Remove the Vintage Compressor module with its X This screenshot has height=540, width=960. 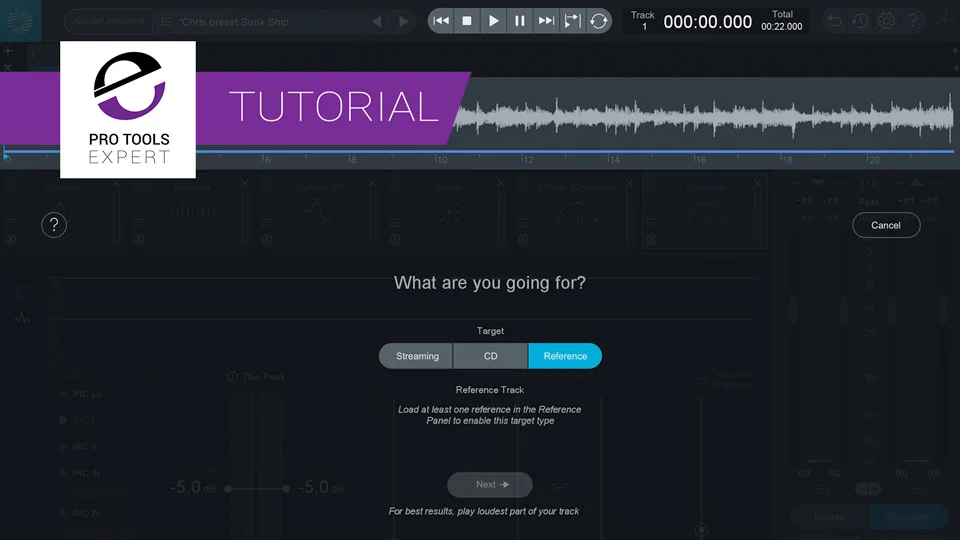click(629, 184)
